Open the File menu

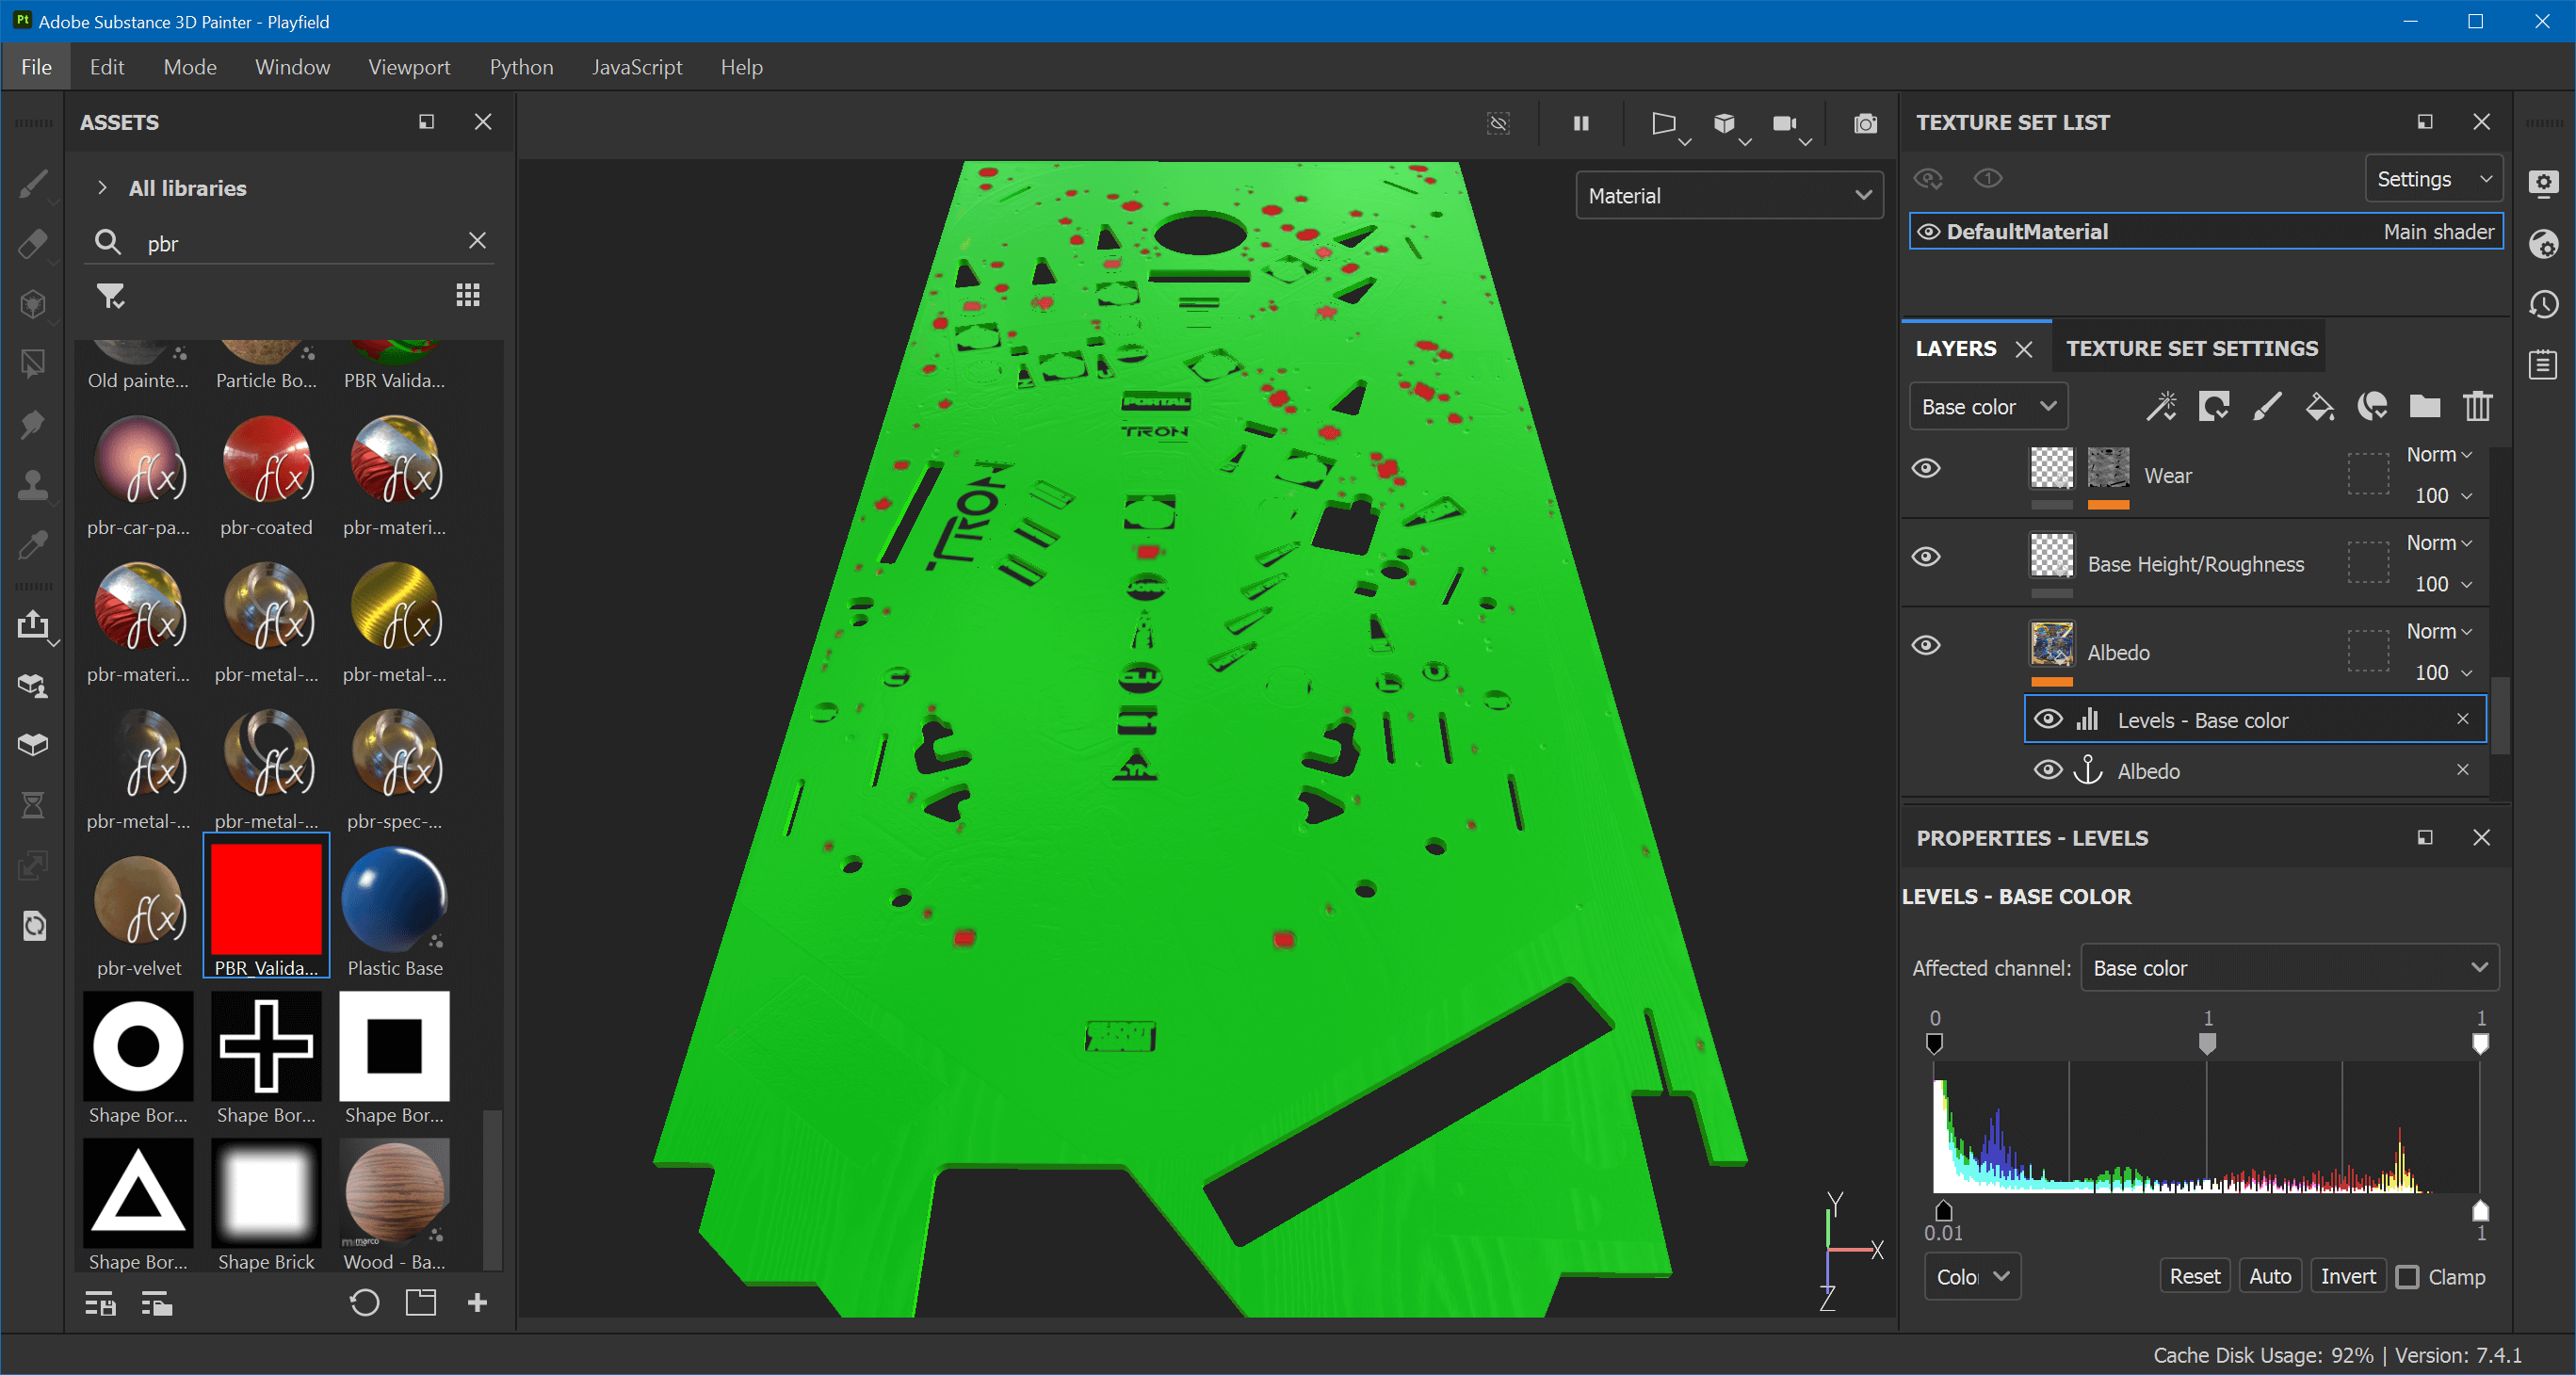36,66
